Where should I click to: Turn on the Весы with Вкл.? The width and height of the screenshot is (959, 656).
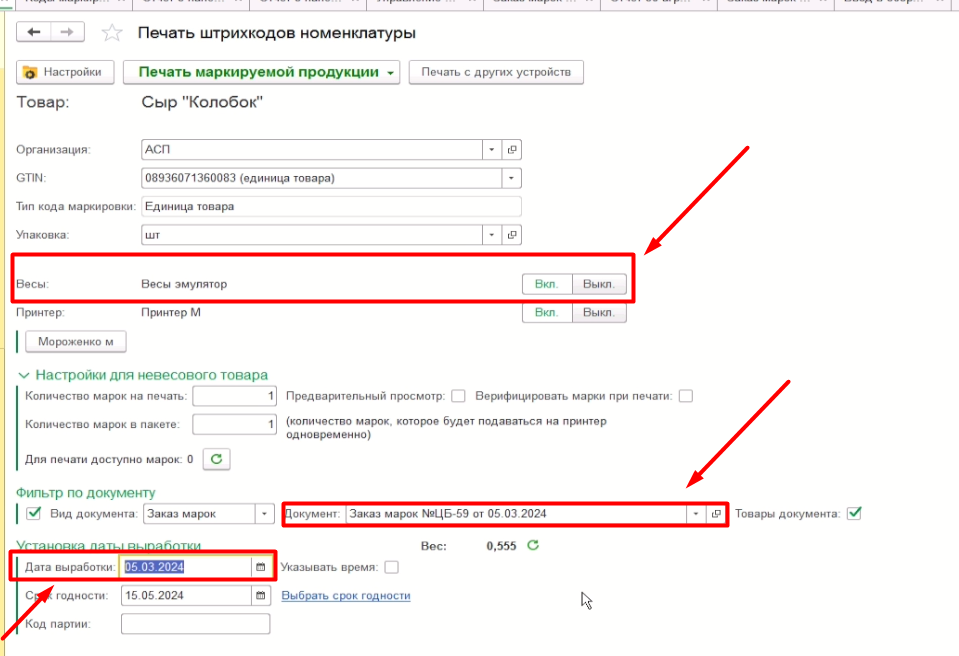547,284
